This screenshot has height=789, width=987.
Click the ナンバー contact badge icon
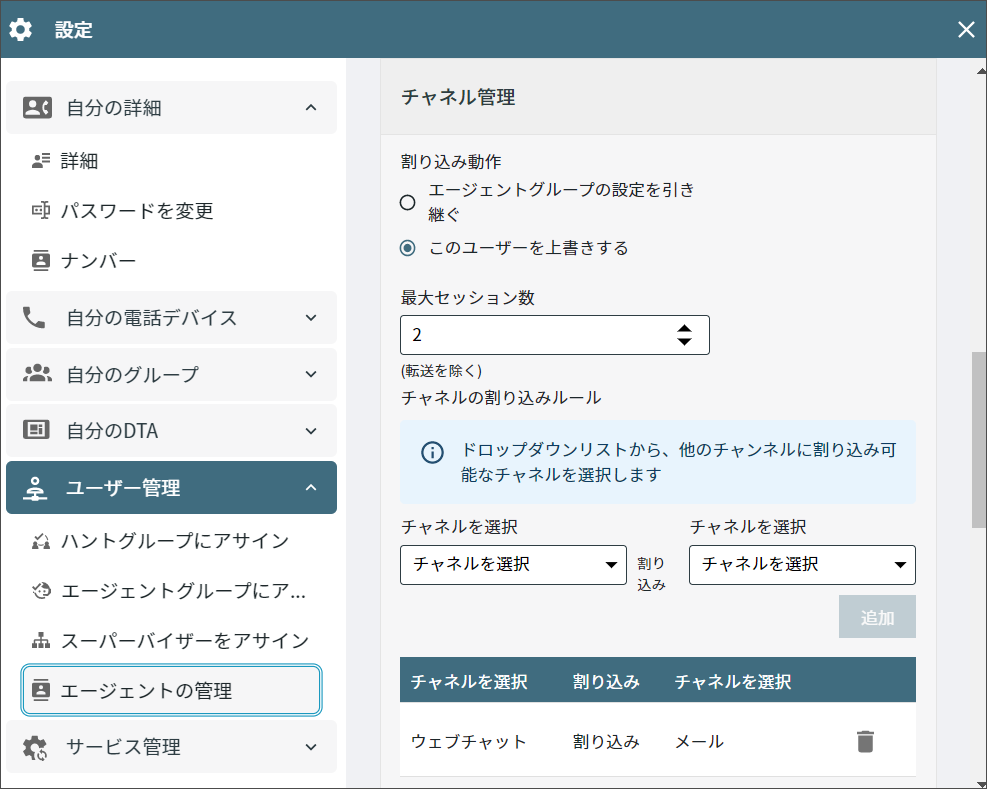[41, 260]
